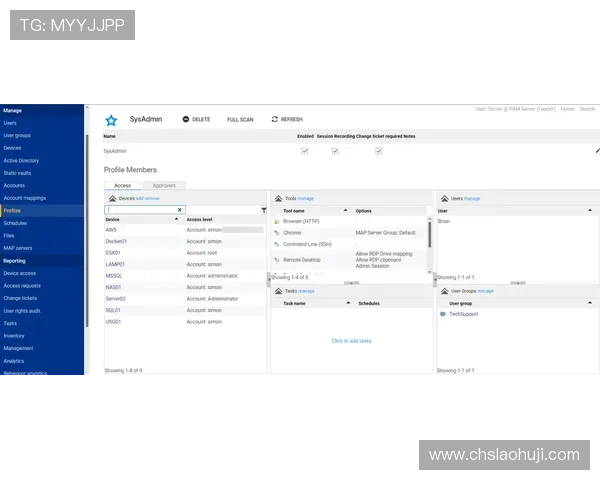600x480 pixels.
Task: Open Schedules in the left sidebar
Action: pyautogui.click(x=15, y=223)
